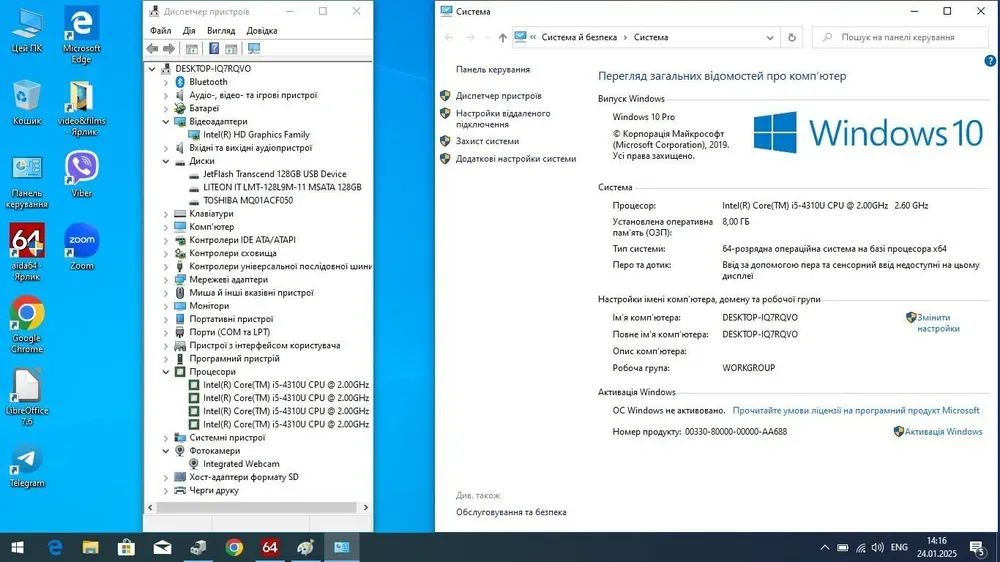Click the control panel search field
Viewport: 1000px width, 562px height.
[x=905, y=37]
